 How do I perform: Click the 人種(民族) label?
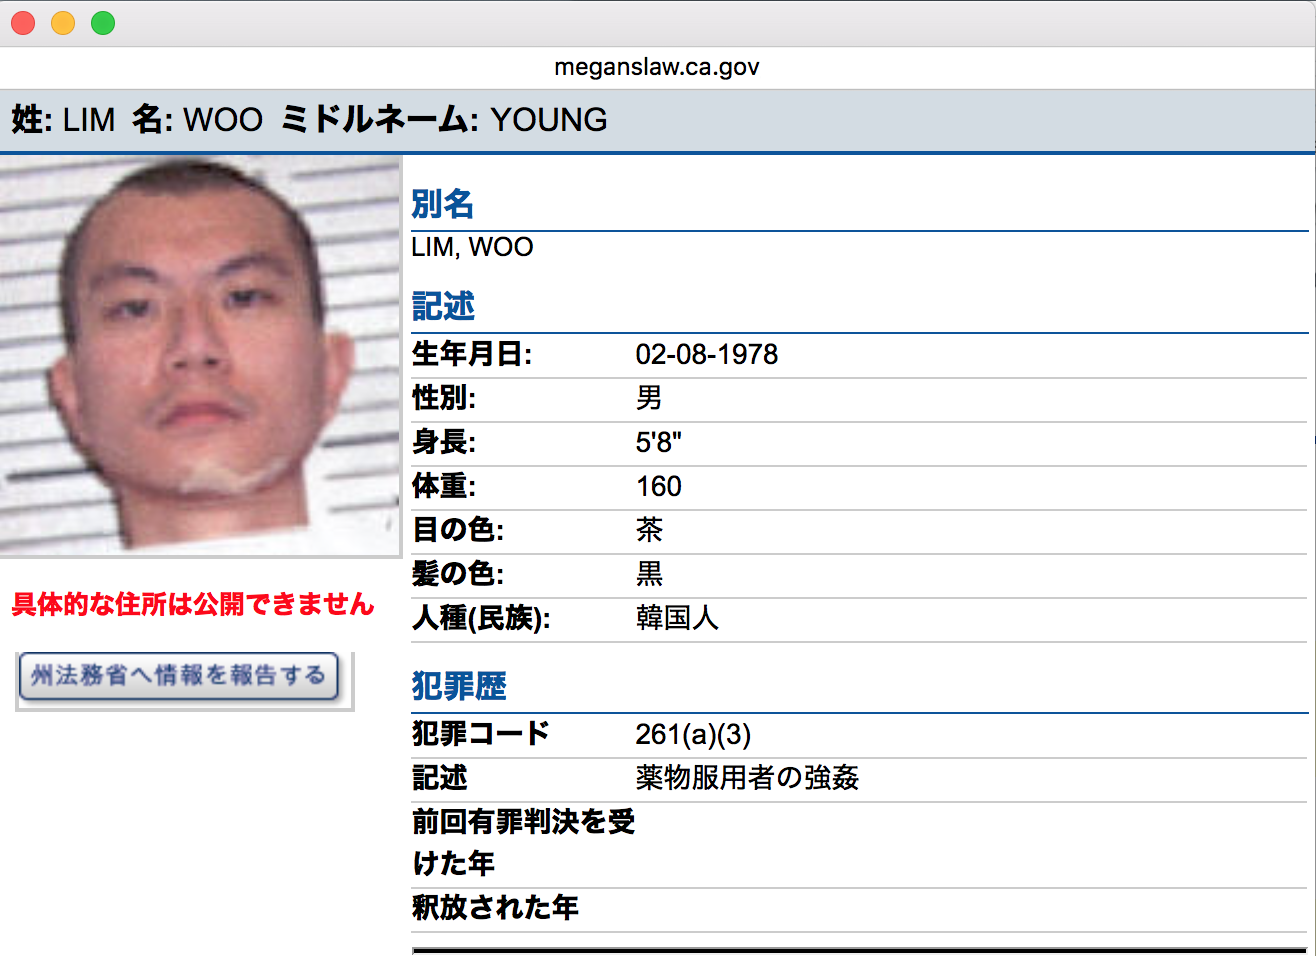point(481,619)
